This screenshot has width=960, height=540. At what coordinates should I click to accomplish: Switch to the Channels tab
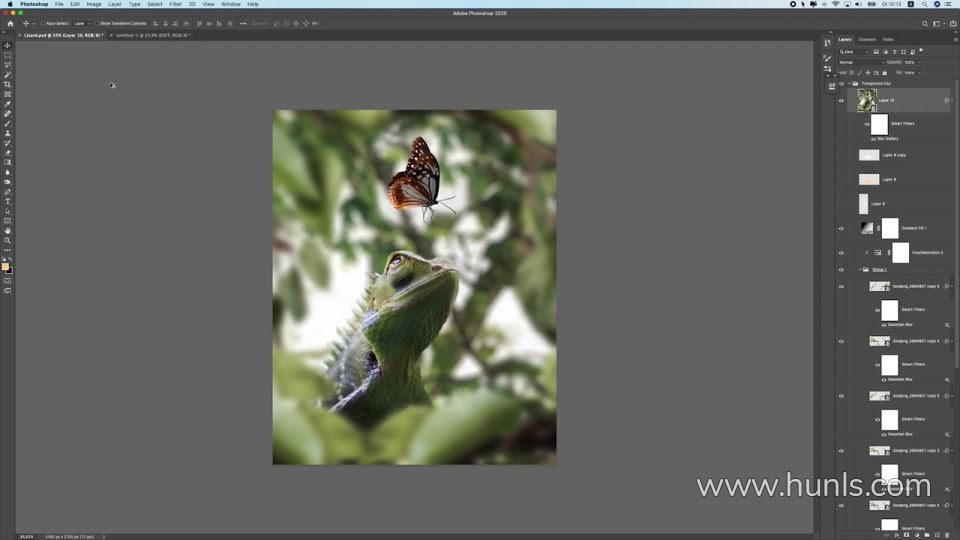[x=867, y=39]
